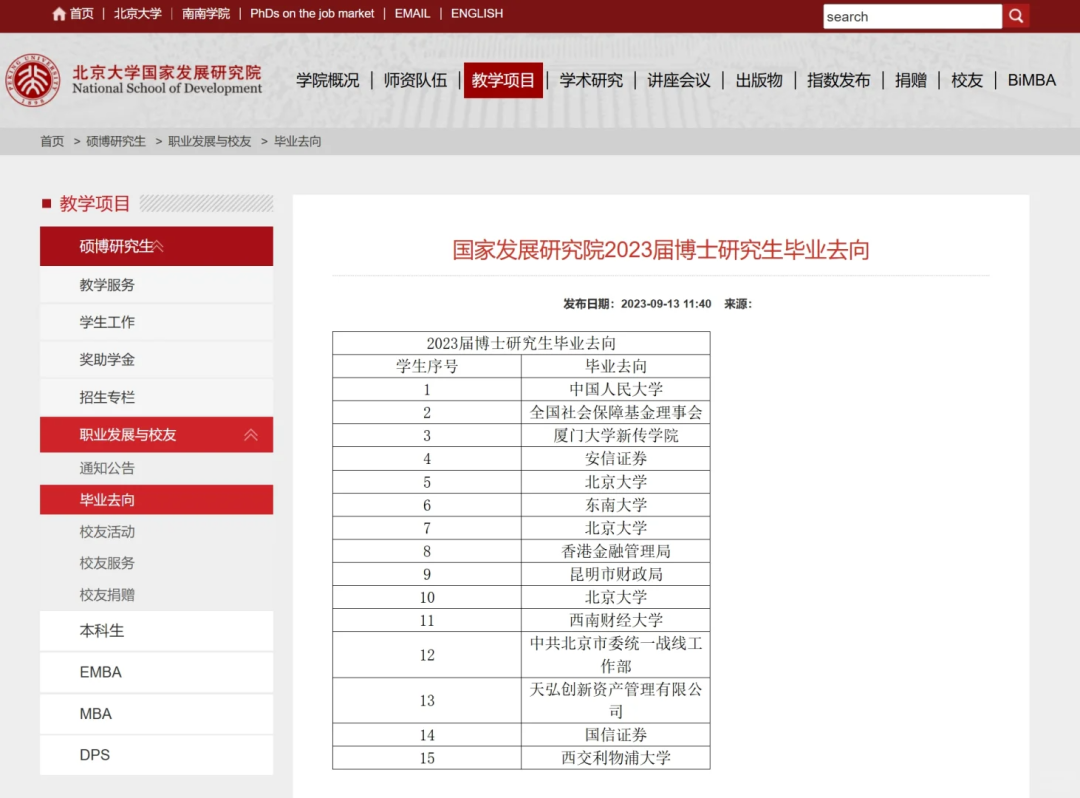Click table cell 天弘创新资产管理有限公司
Screen dimensions: 1080x798
tap(616, 700)
